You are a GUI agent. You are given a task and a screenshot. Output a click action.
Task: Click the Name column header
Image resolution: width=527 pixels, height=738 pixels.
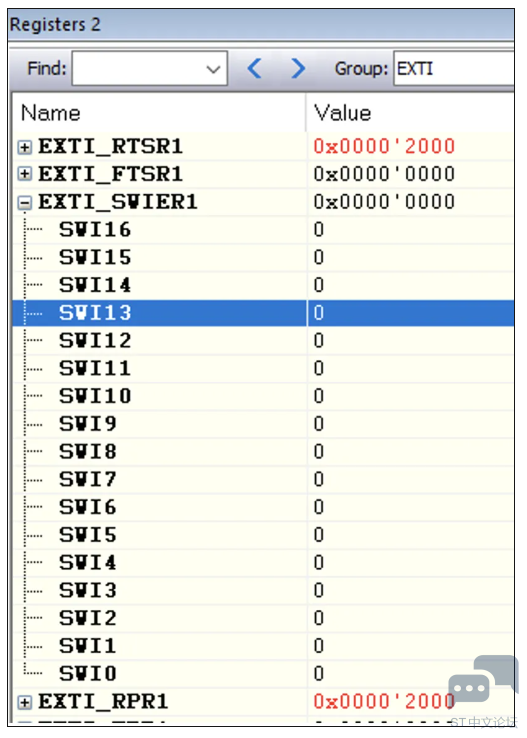pos(51,113)
